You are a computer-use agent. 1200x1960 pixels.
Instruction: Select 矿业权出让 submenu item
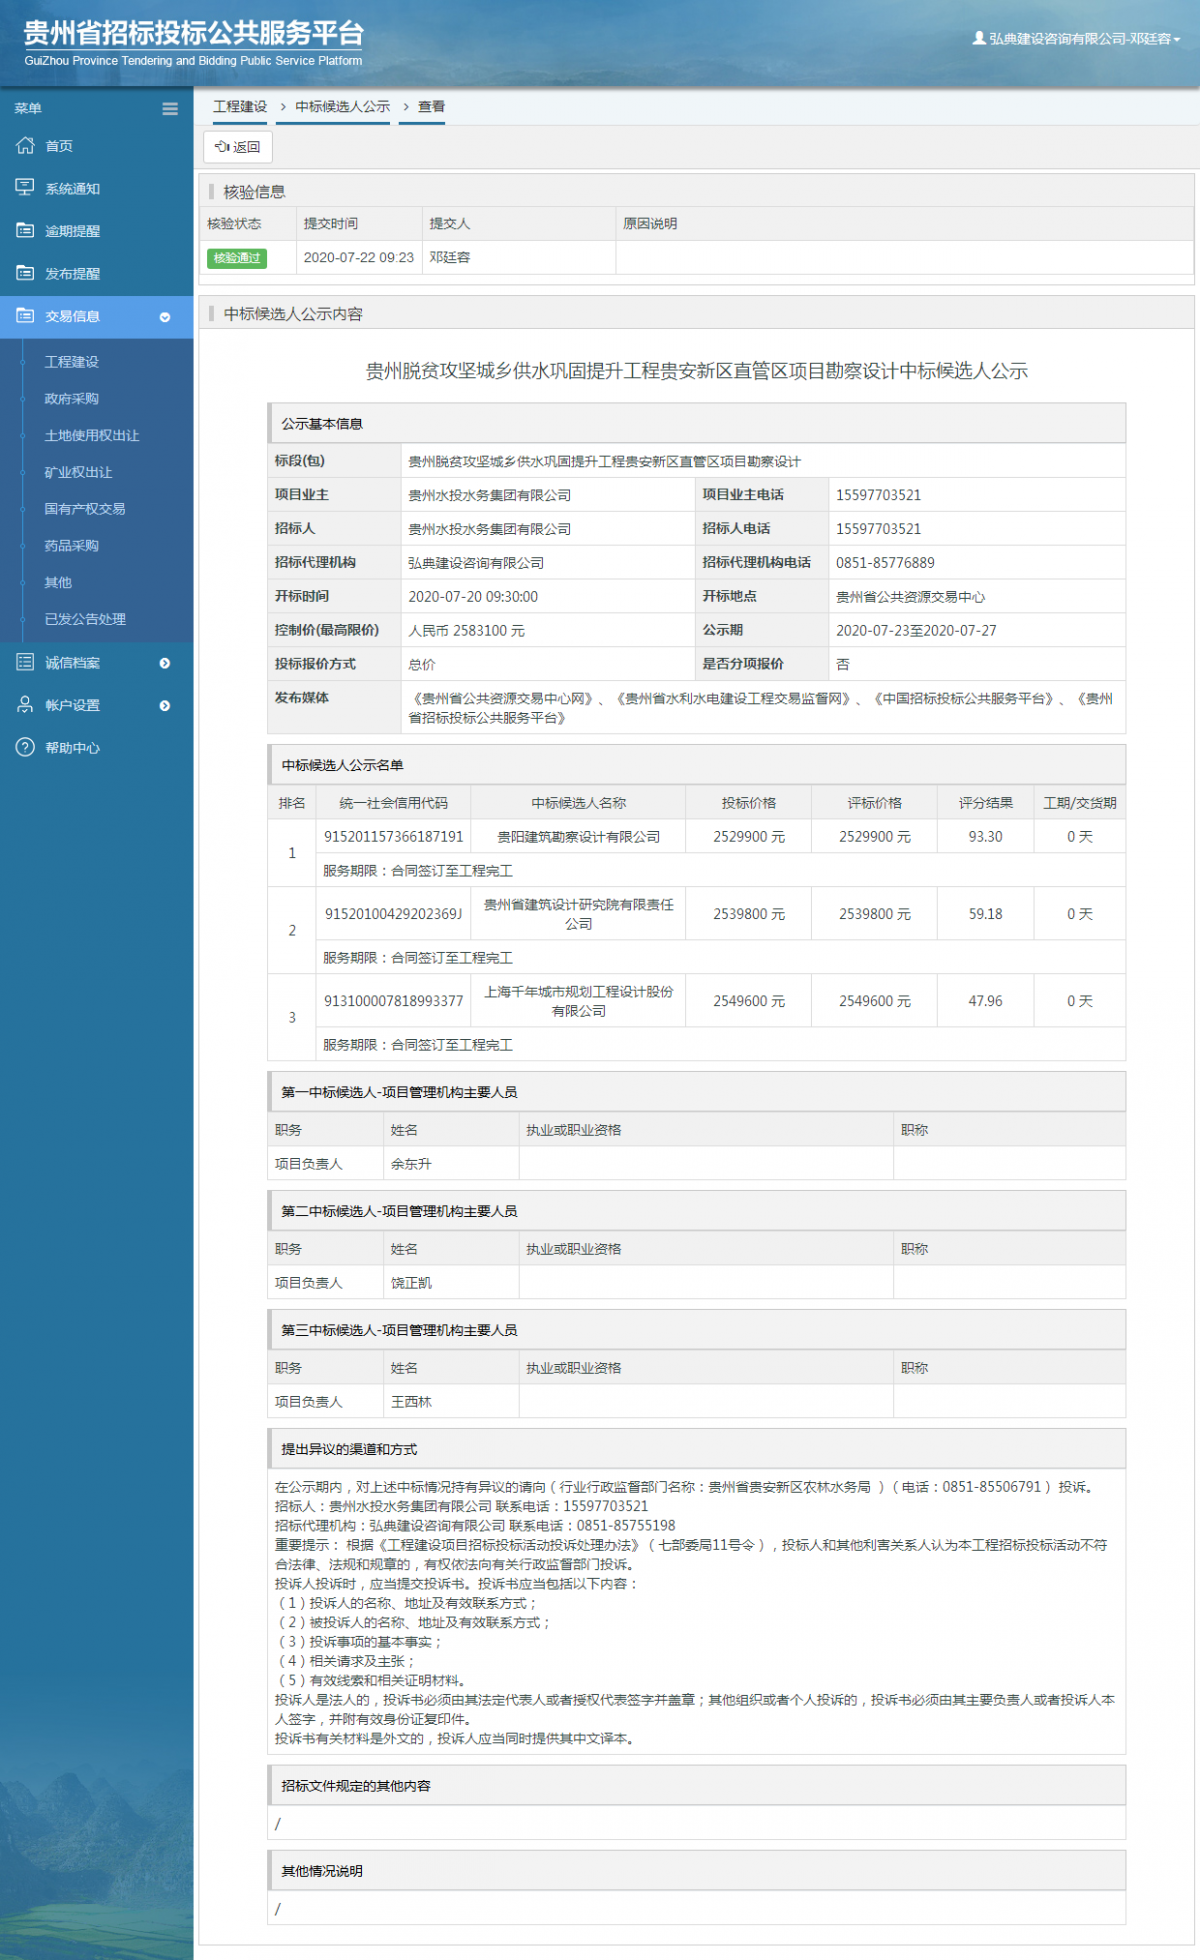point(78,472)
